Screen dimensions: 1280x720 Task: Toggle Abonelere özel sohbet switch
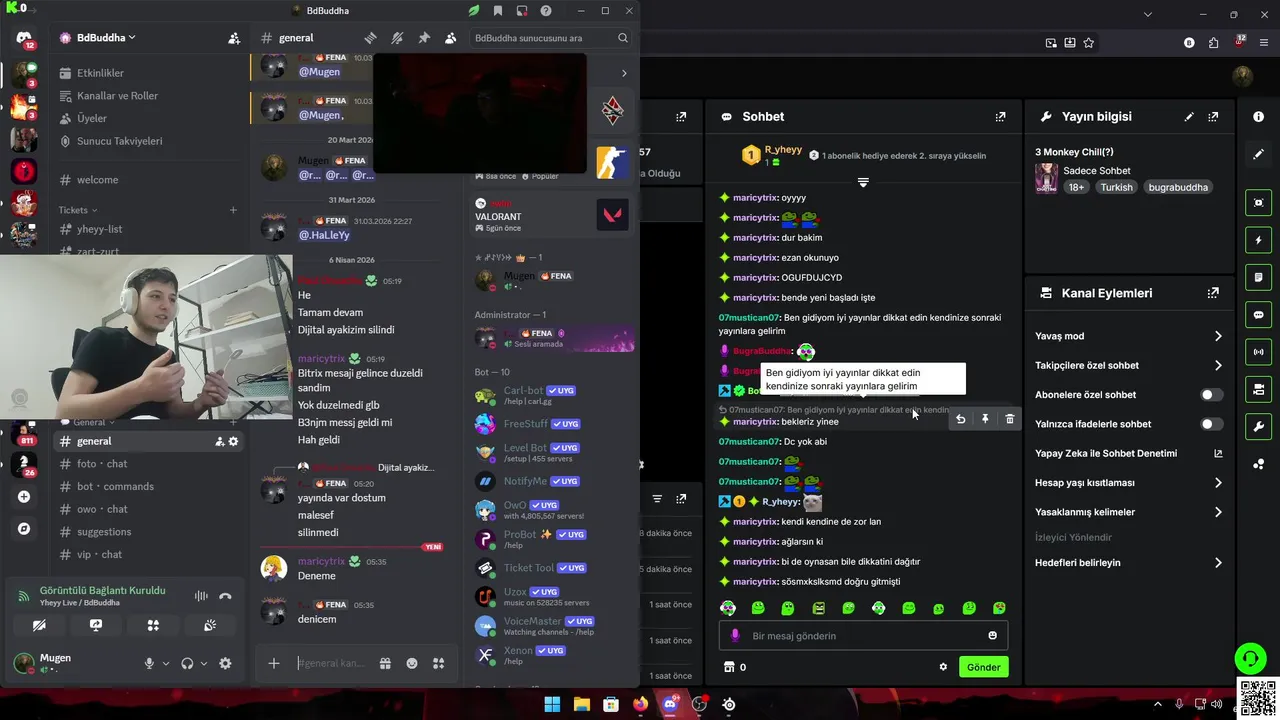[x=1211, y=395]
